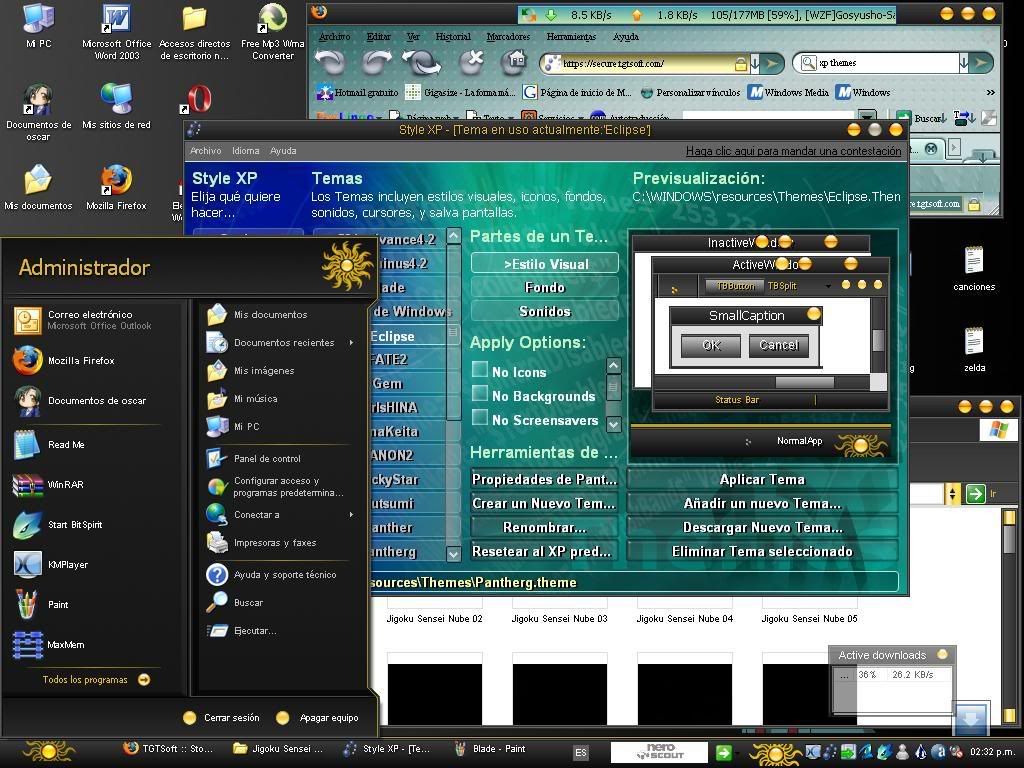This screenshot has height=768, width=1024.
Task: Click the theme list vertical scrollbar thumb
Action: [454, 332]
